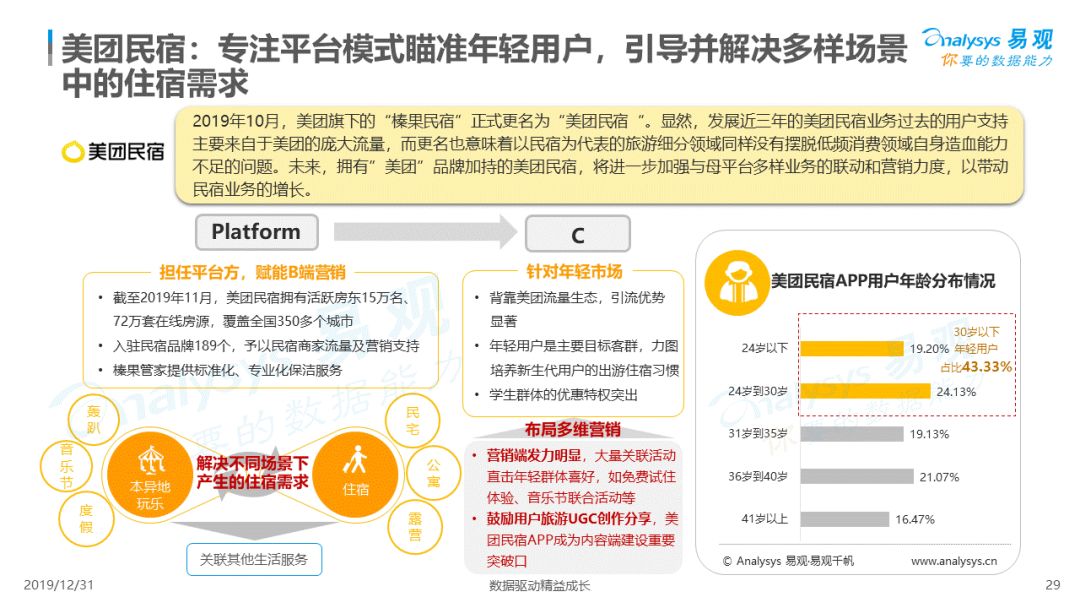Click the page number 29
The width and height of the screenshot is (1080, 608).
pyautogui.click(x=1052, y=585)
